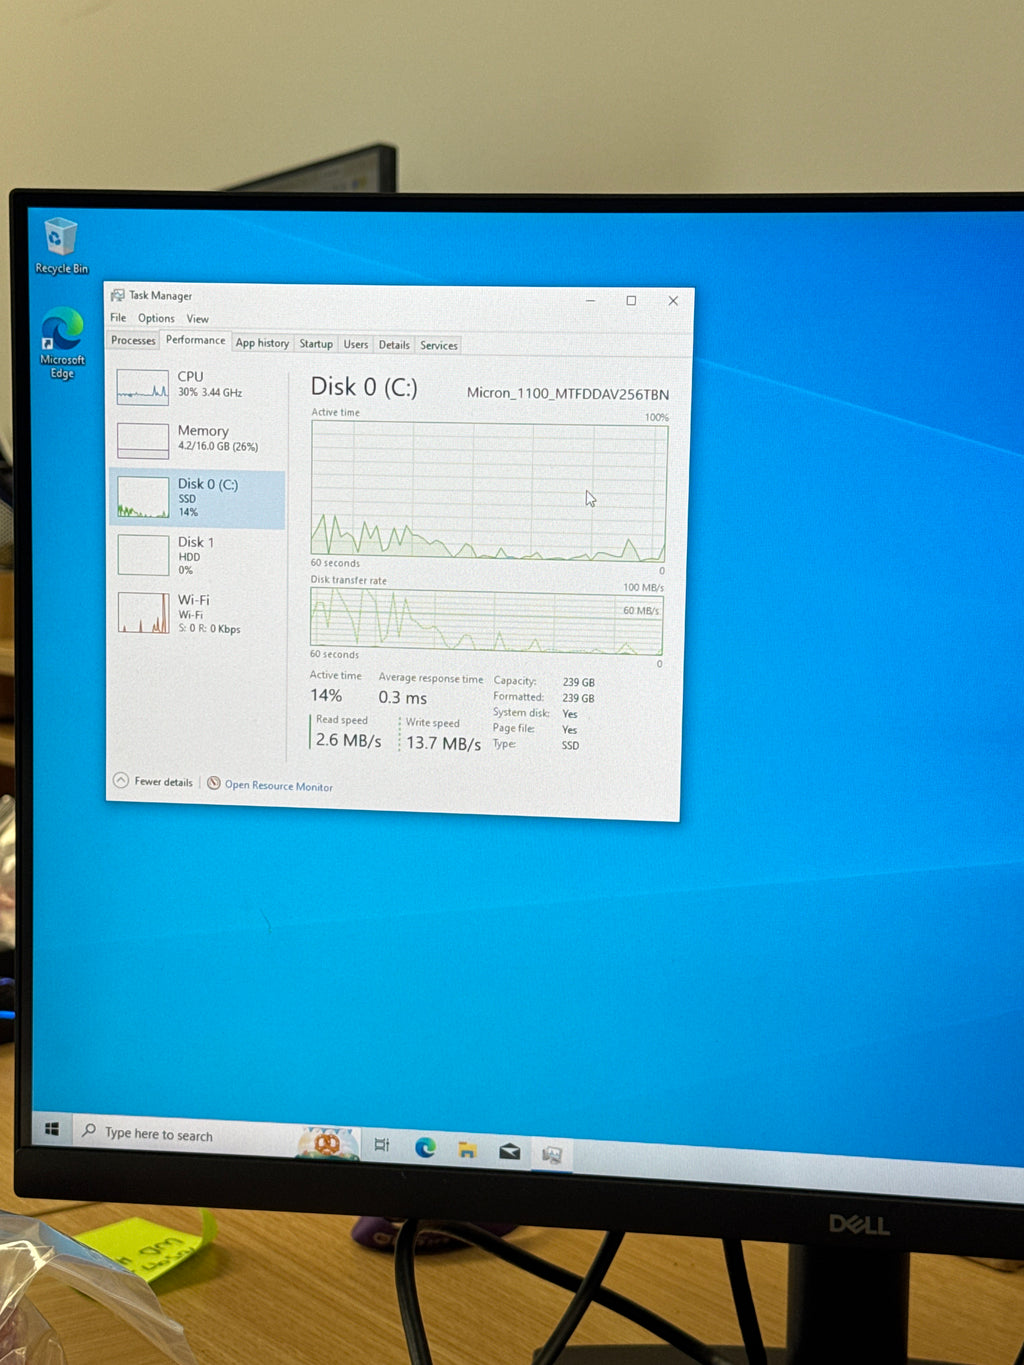Image resolution: width=1024 pixels, height=1365 pixels.
Task: Click the Micron_1100_MTFDDAV256TBN model name
Action: pos(568,394)
